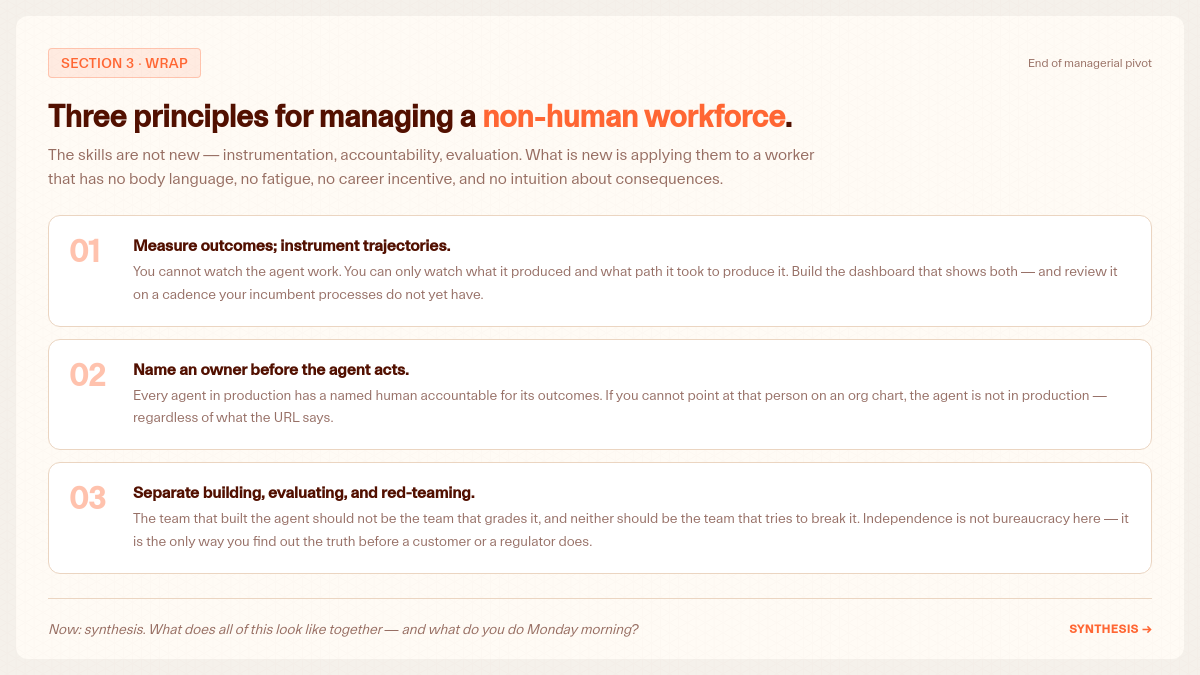Select the 02 number marker
Screen dimensions: 1200x675
(88, 375)
